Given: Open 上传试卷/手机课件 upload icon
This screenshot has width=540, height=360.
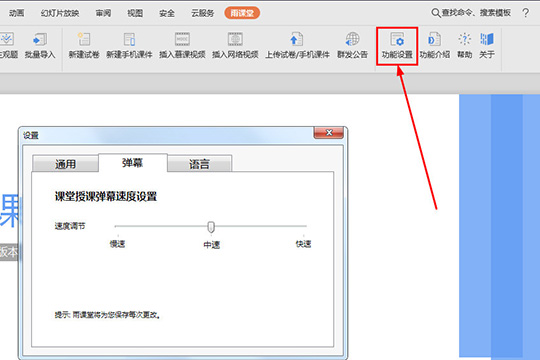Looking at the screenshot, I should (x=297, y=39).
